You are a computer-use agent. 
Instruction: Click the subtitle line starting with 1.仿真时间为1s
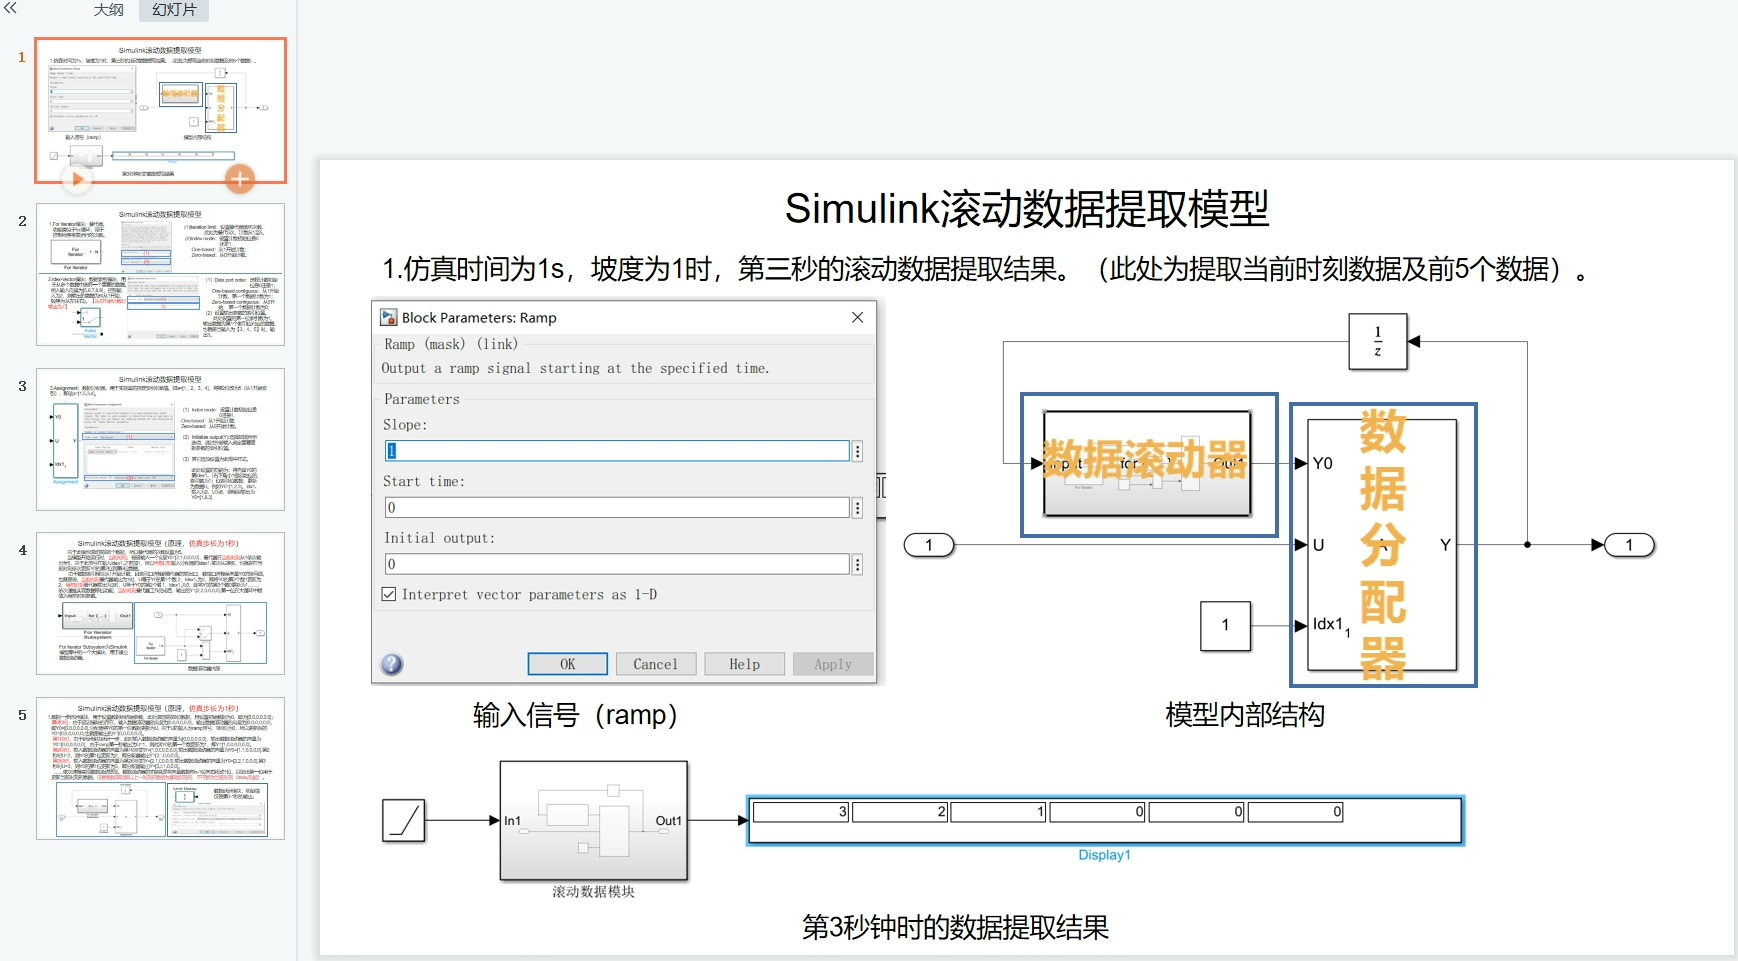[984, 269]
